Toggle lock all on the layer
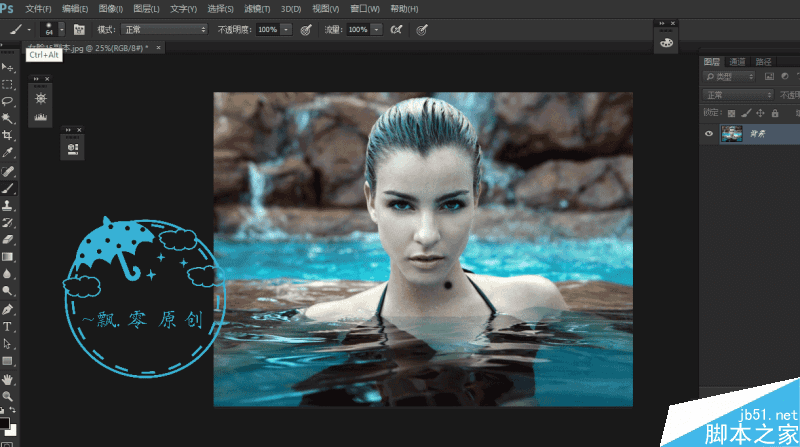 tap(774, 112)
